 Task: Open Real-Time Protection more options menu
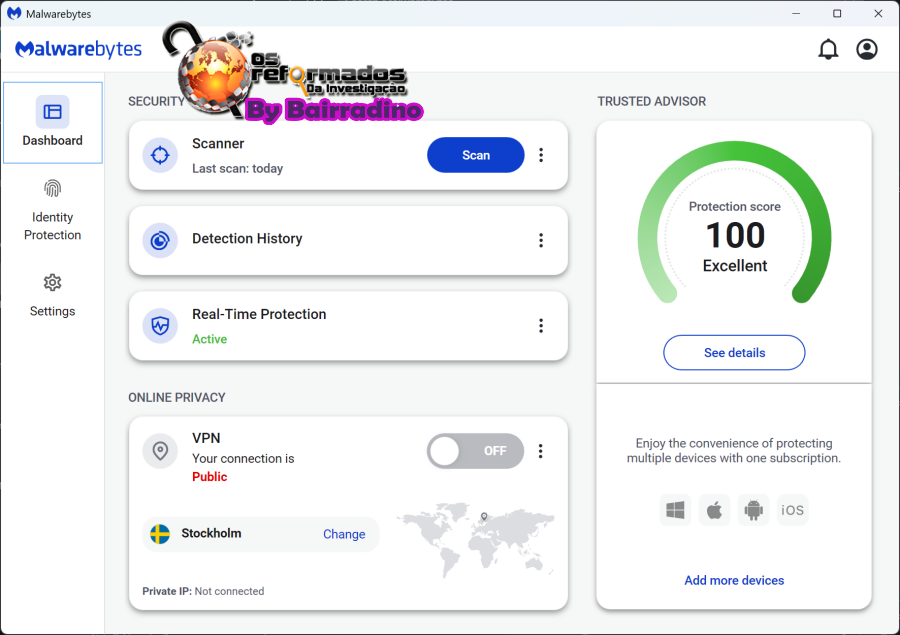click(541, 326)
